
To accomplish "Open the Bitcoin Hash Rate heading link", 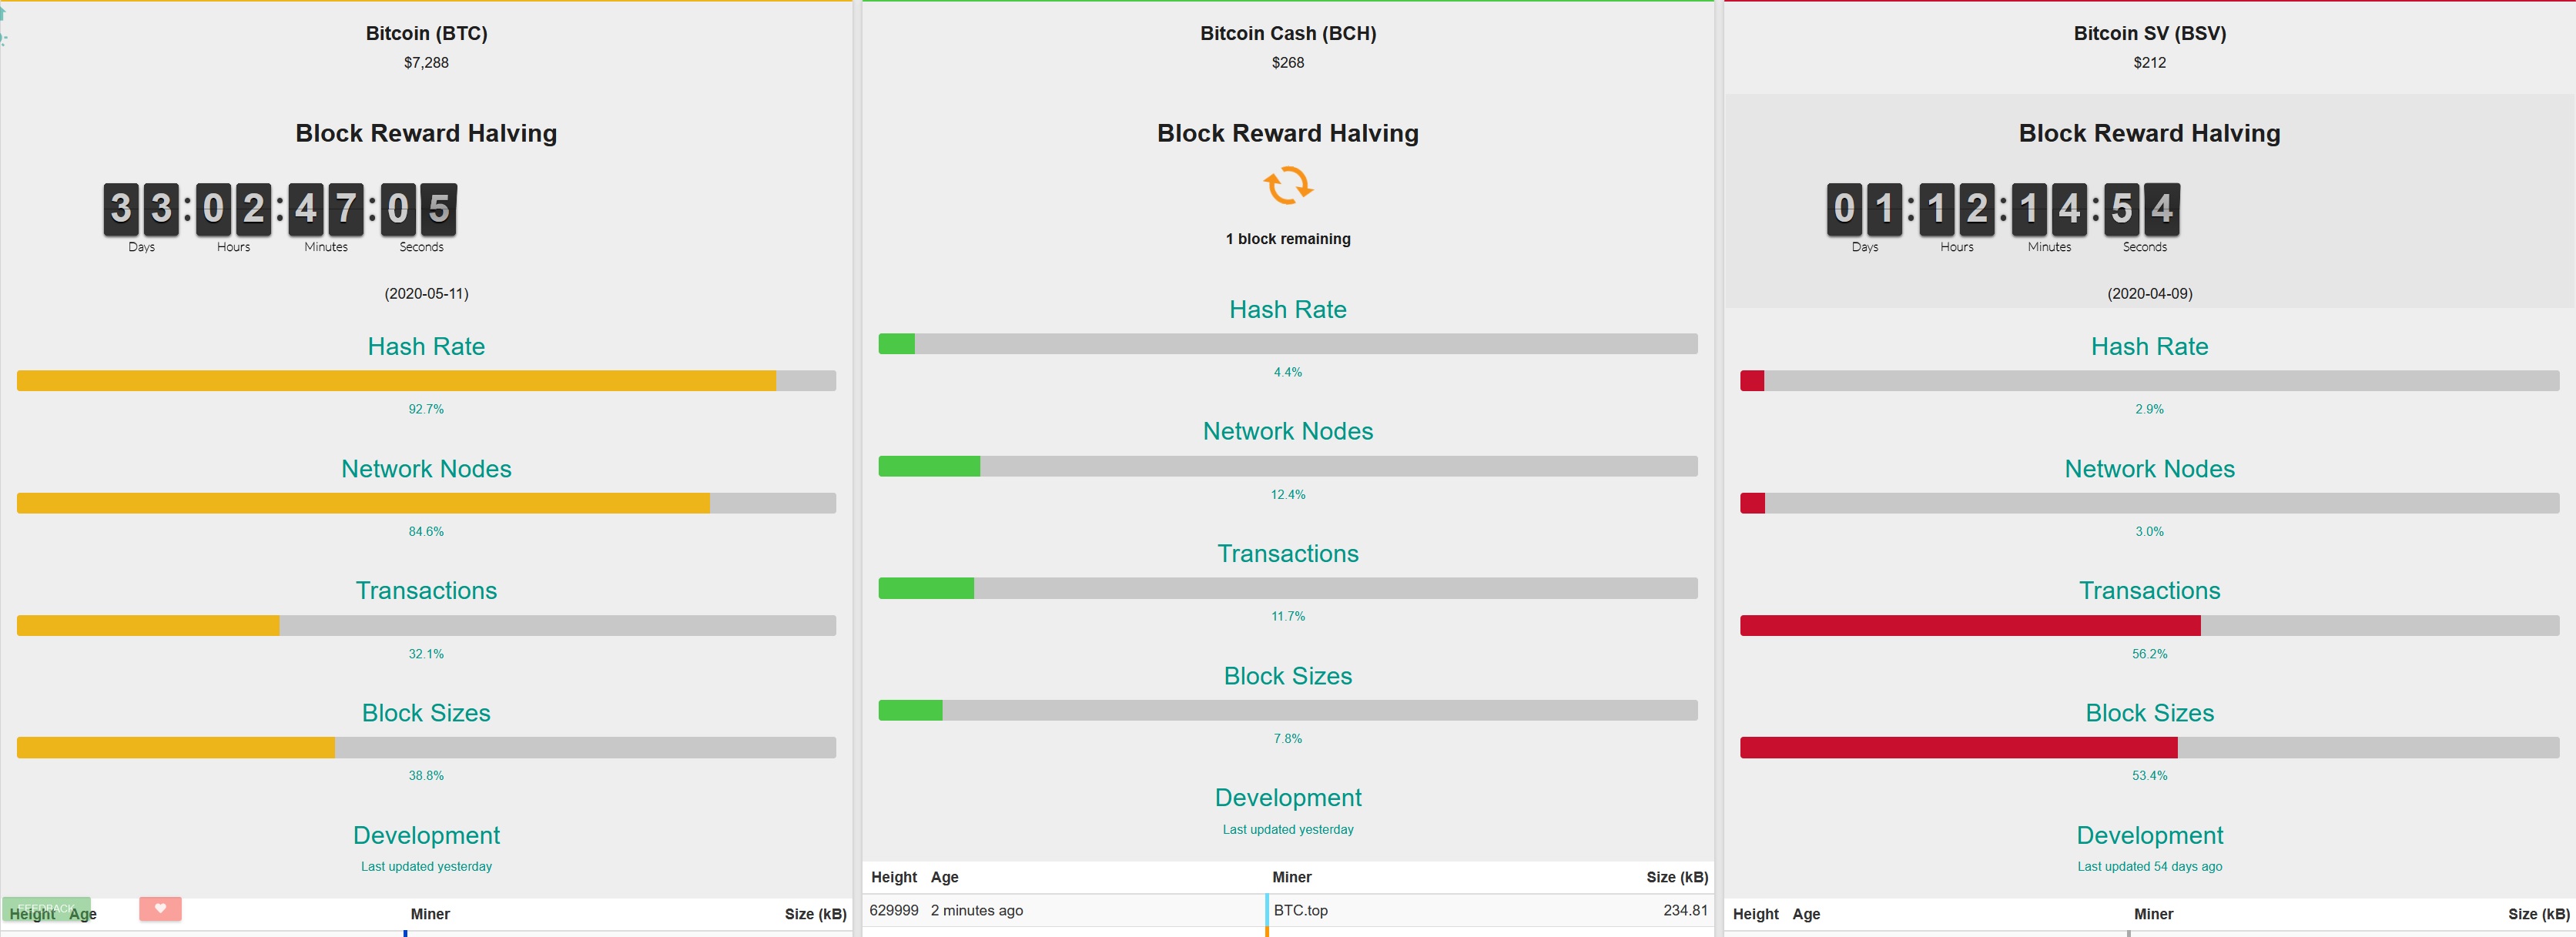I will tap(426, 346).
